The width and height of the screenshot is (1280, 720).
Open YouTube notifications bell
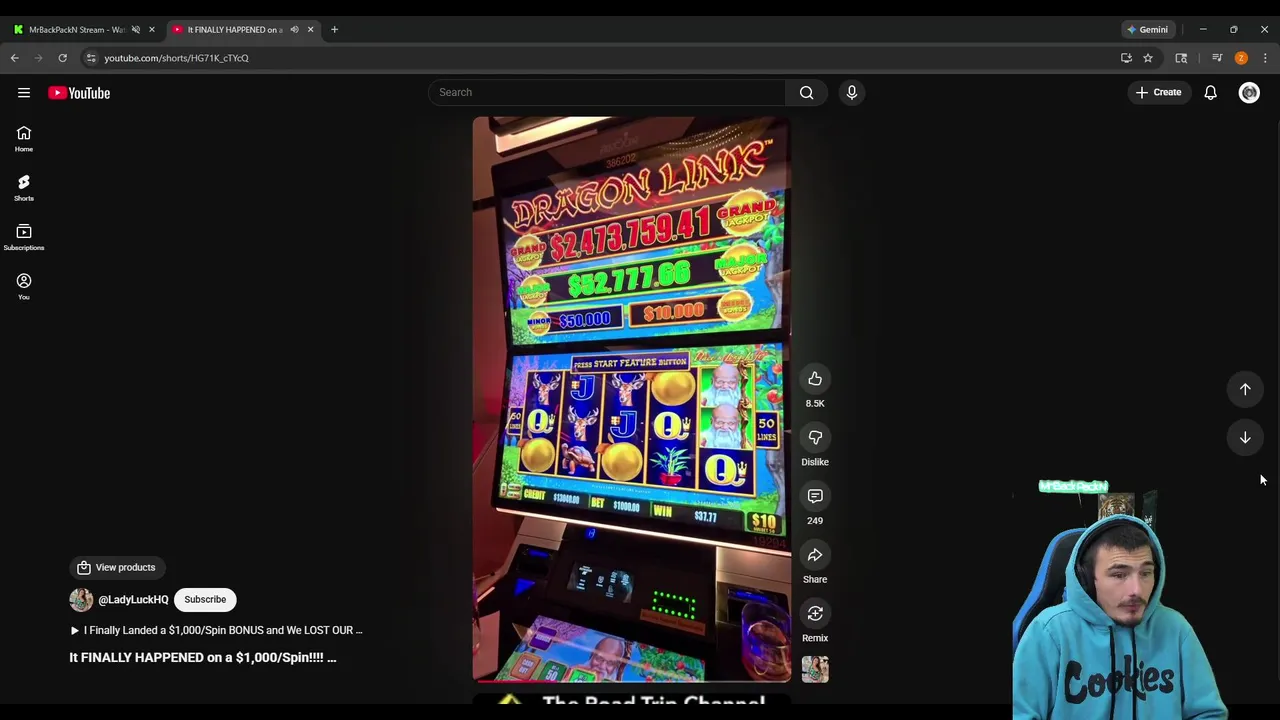point(1210,92)
